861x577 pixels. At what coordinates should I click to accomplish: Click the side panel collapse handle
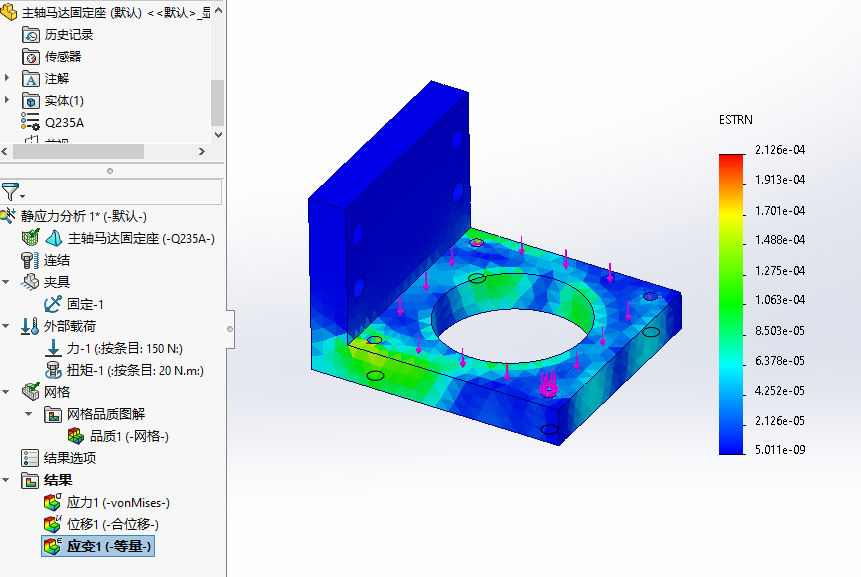coord(230,329)
